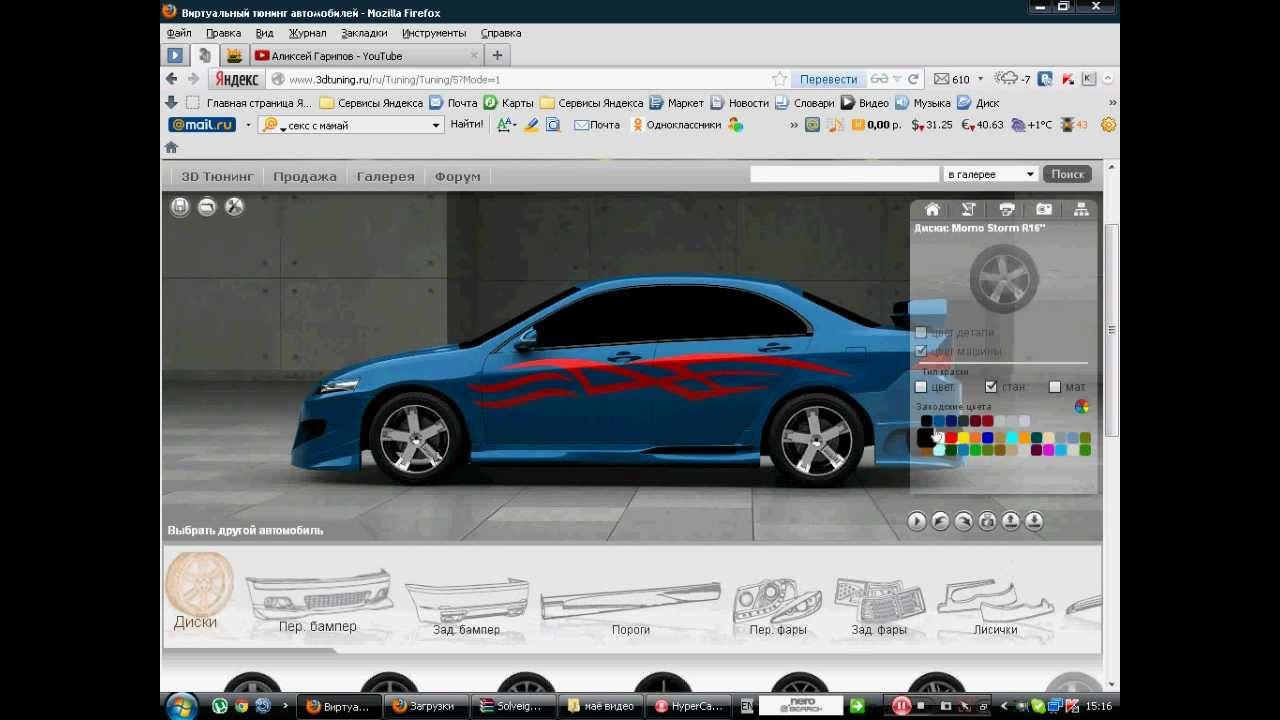Screen dimensions: 1280x720
Task: Switch to the Алексей Гарипов YouTube tab
Action: pyautogui.click(x=366, y=56)
